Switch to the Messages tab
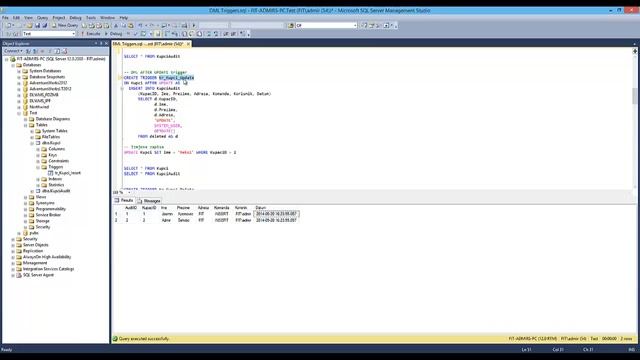This screenshot has height=360, width=640. point(149,201)
